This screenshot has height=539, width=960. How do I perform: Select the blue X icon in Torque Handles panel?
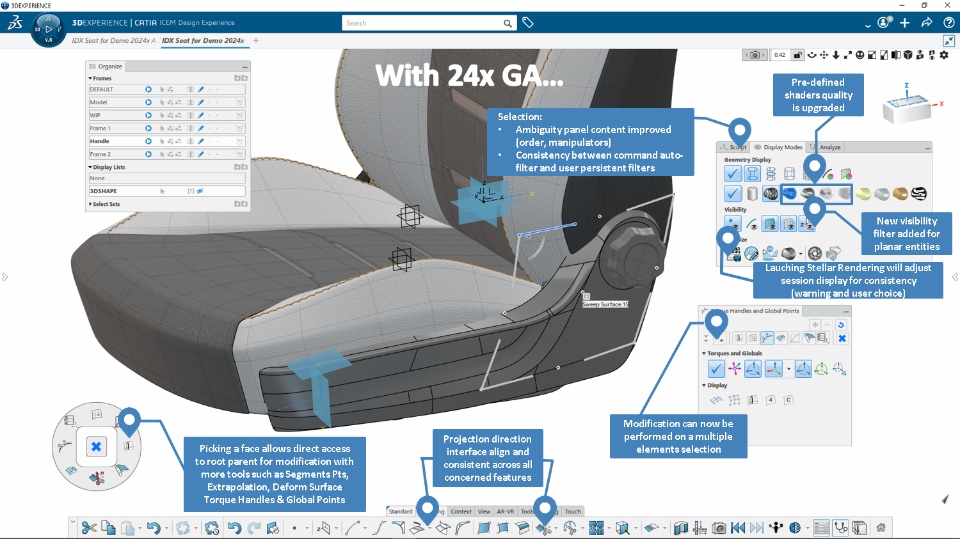pos(842,338)
